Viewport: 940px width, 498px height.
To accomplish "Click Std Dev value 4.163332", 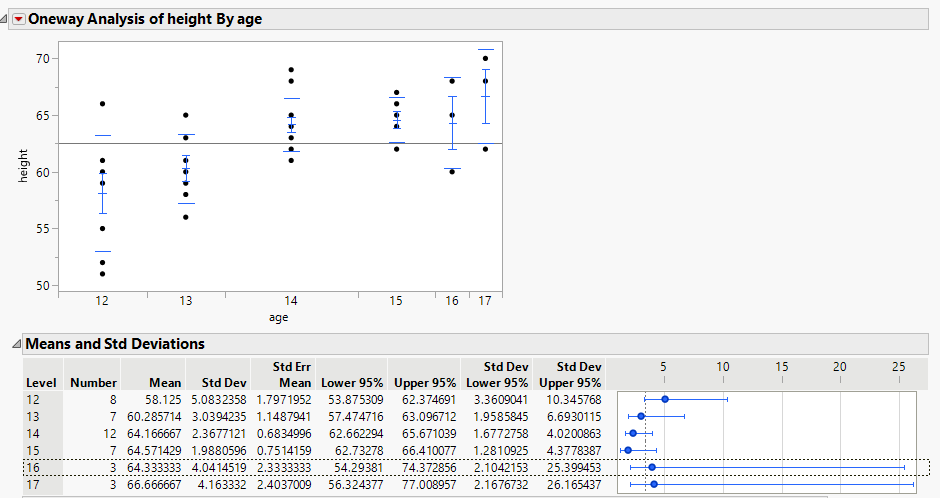I will [x=223, y=484].
